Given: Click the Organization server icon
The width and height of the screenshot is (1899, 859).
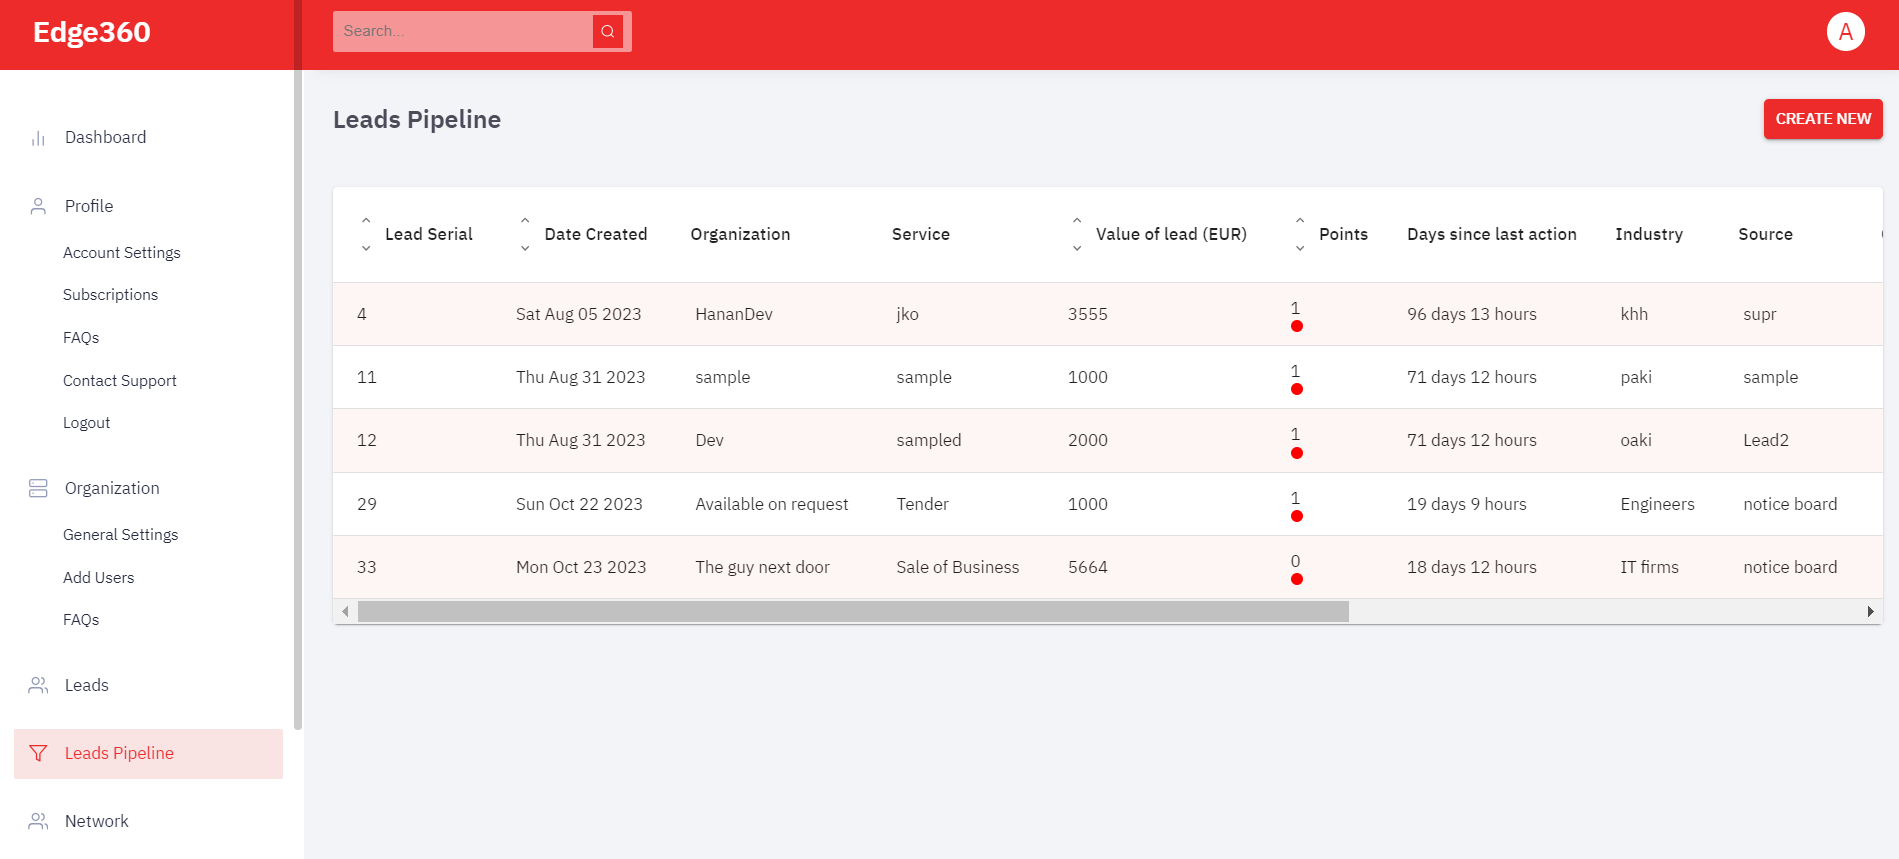Looking at the screenshot, I should tap(38, 488).
